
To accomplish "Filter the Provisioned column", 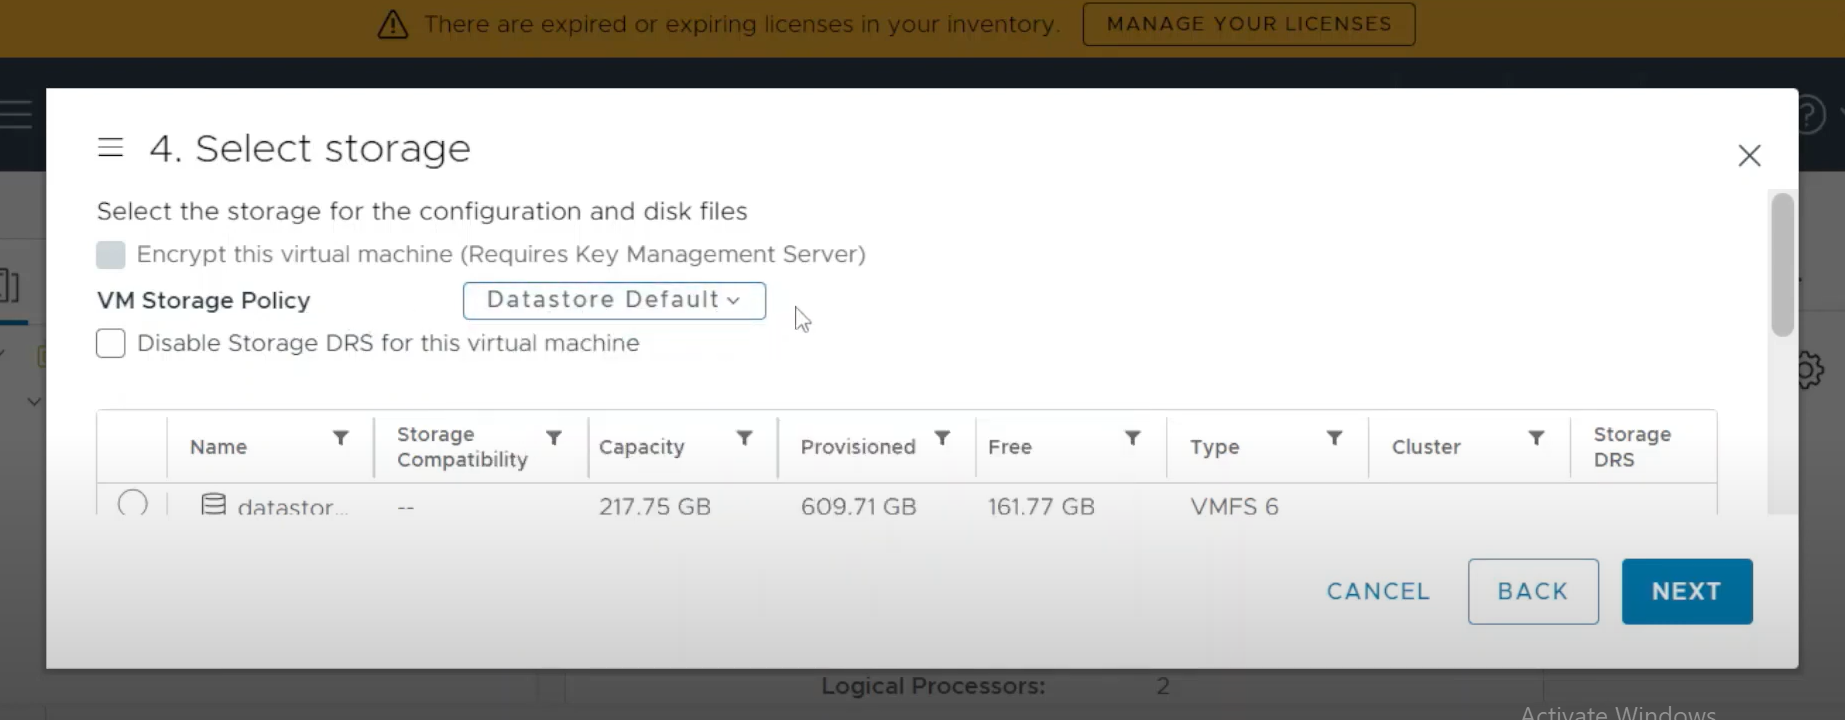I will point(942,438).
